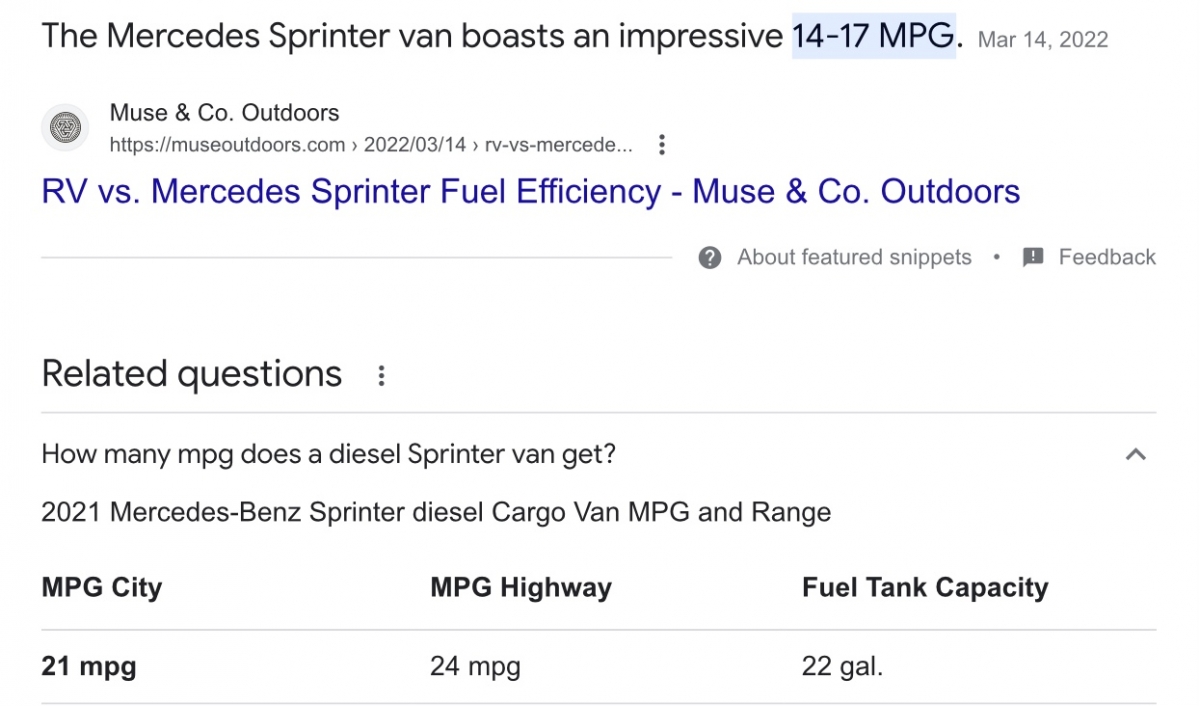Click the 'Mar 14, 2022' date
Screen dimensions: 1200x706
click(x=1043, y=40)
